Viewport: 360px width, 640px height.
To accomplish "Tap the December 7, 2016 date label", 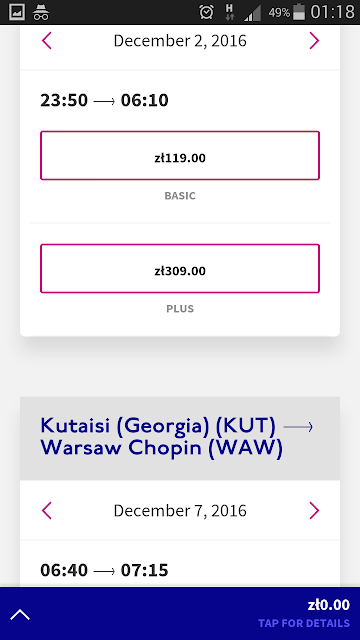I will click(x=180, y=511).
